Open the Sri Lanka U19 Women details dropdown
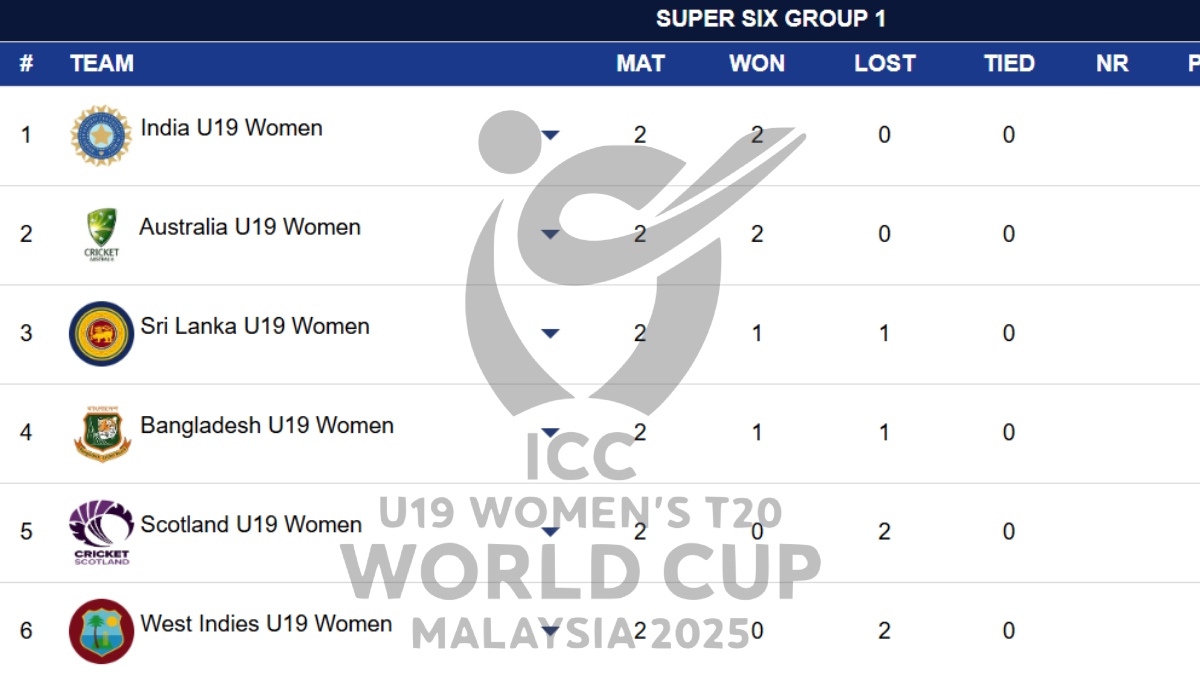Viewport: 1200px width, 675px height. click(x=550, y=333)
